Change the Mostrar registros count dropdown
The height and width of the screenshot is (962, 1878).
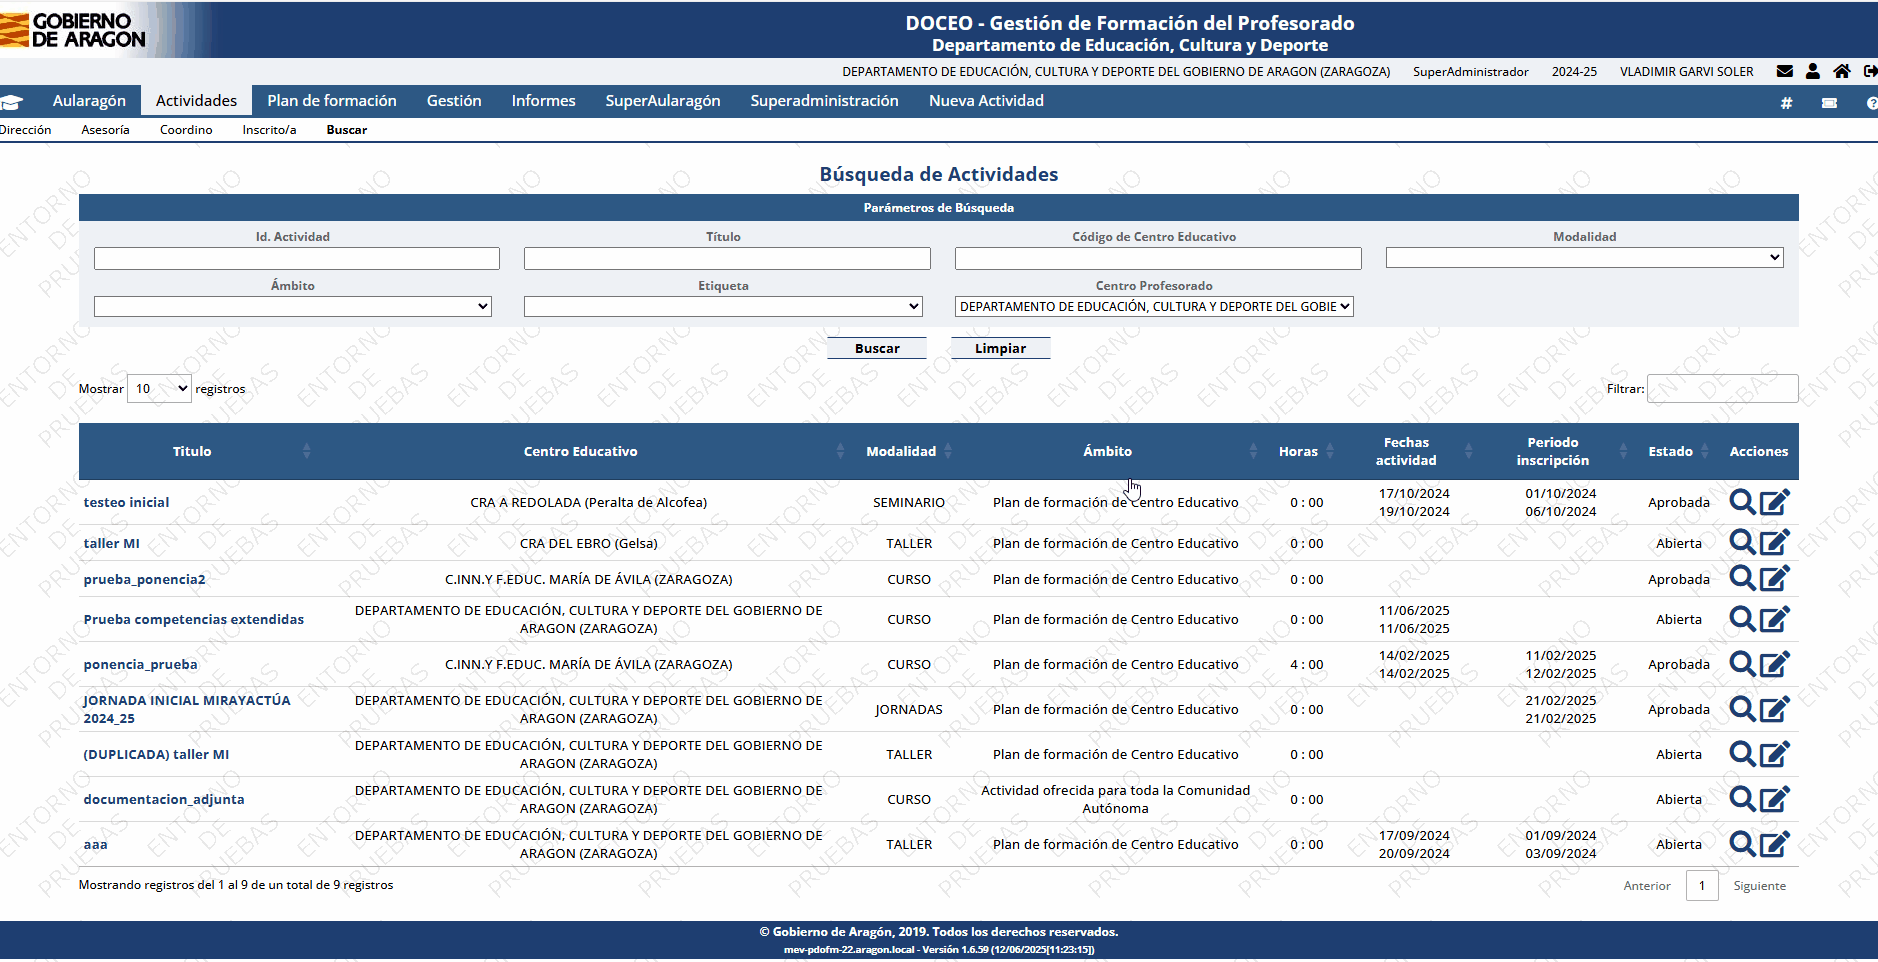click(159, 389)
